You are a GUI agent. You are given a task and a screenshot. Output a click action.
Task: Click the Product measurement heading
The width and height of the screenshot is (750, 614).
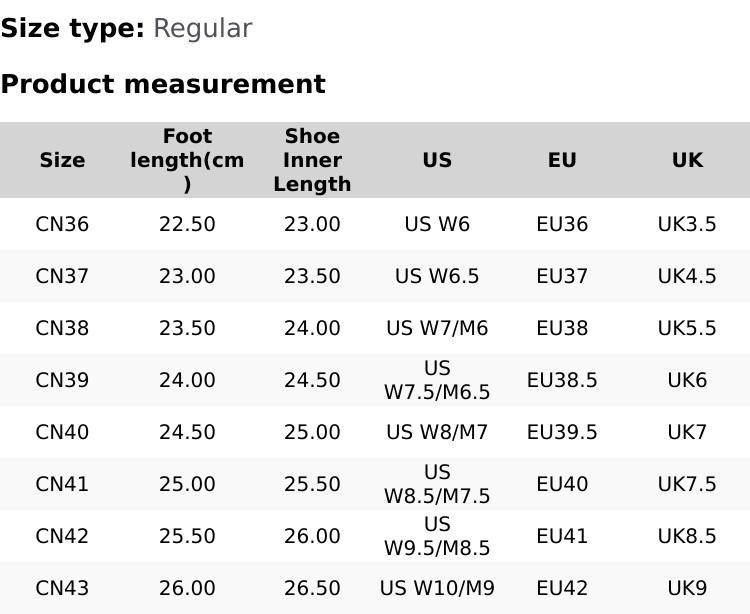point(163,84)
